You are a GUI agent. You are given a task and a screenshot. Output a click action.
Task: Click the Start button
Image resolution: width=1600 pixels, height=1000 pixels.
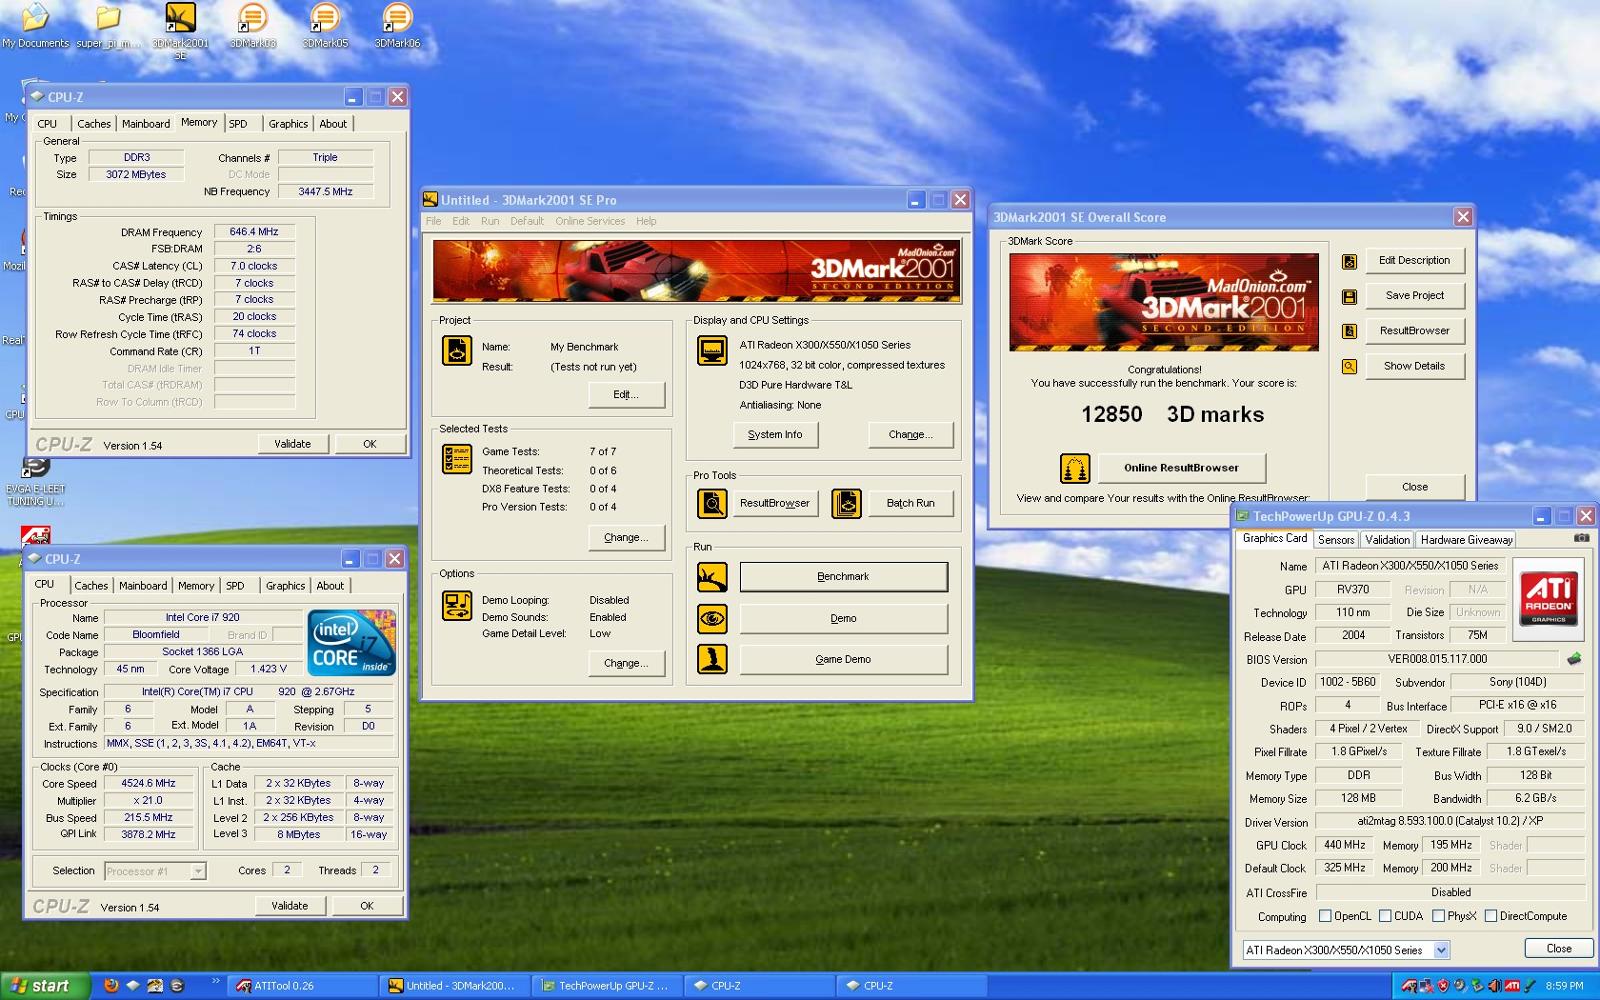[42, 986]
